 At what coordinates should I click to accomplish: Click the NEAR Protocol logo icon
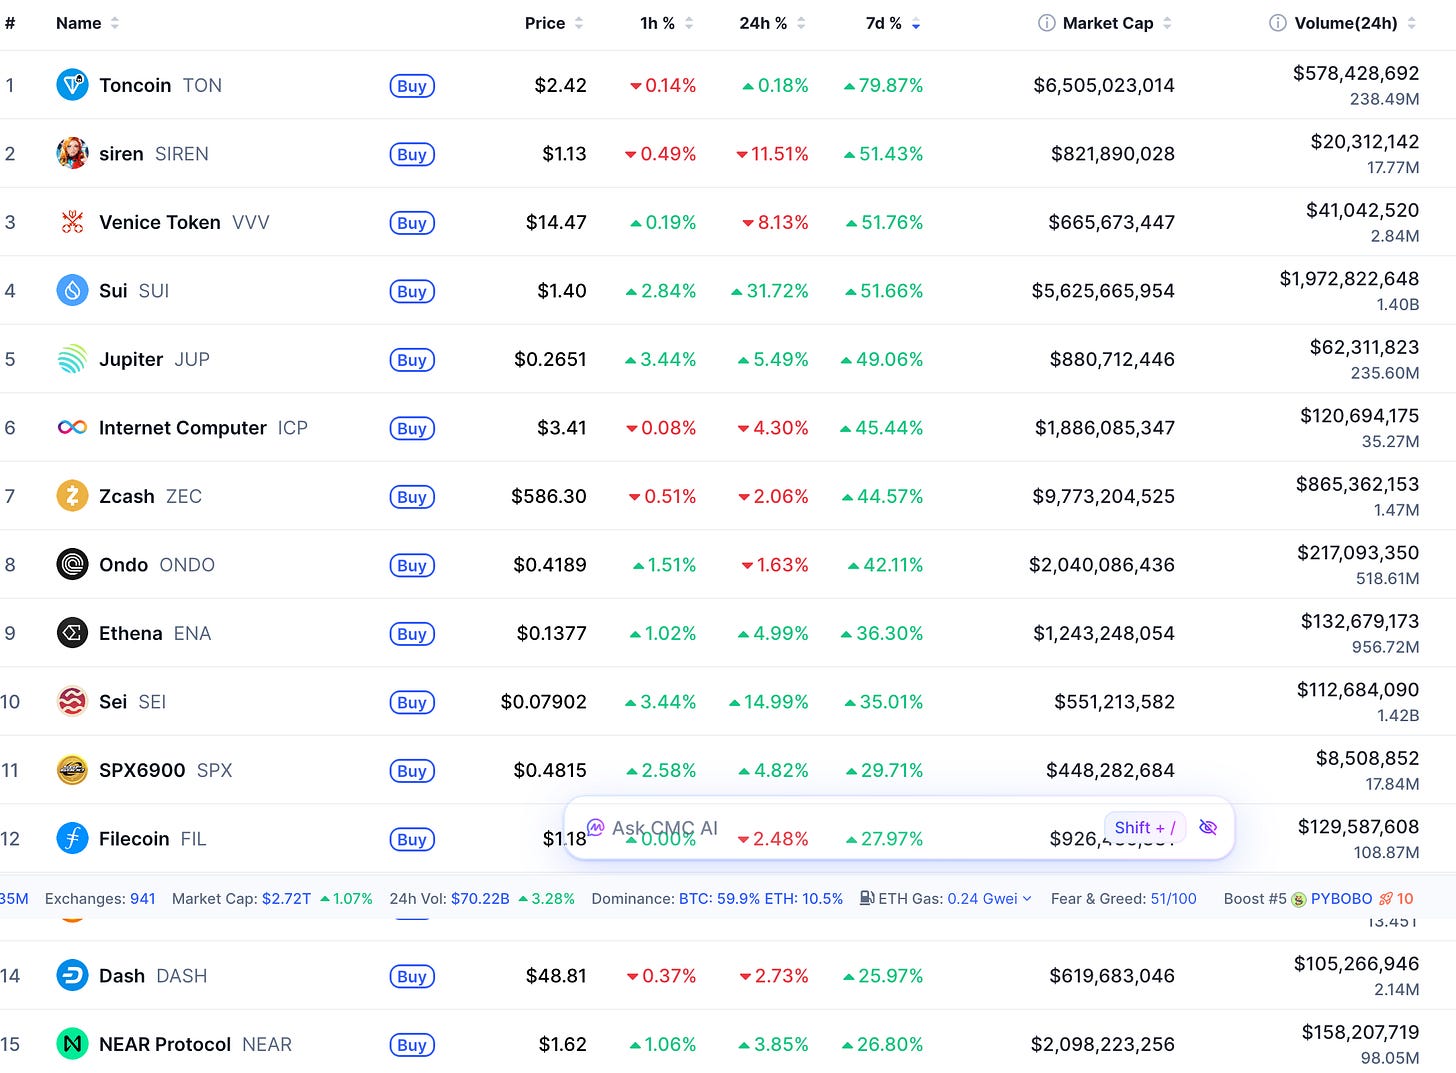tap(72, 1044)
